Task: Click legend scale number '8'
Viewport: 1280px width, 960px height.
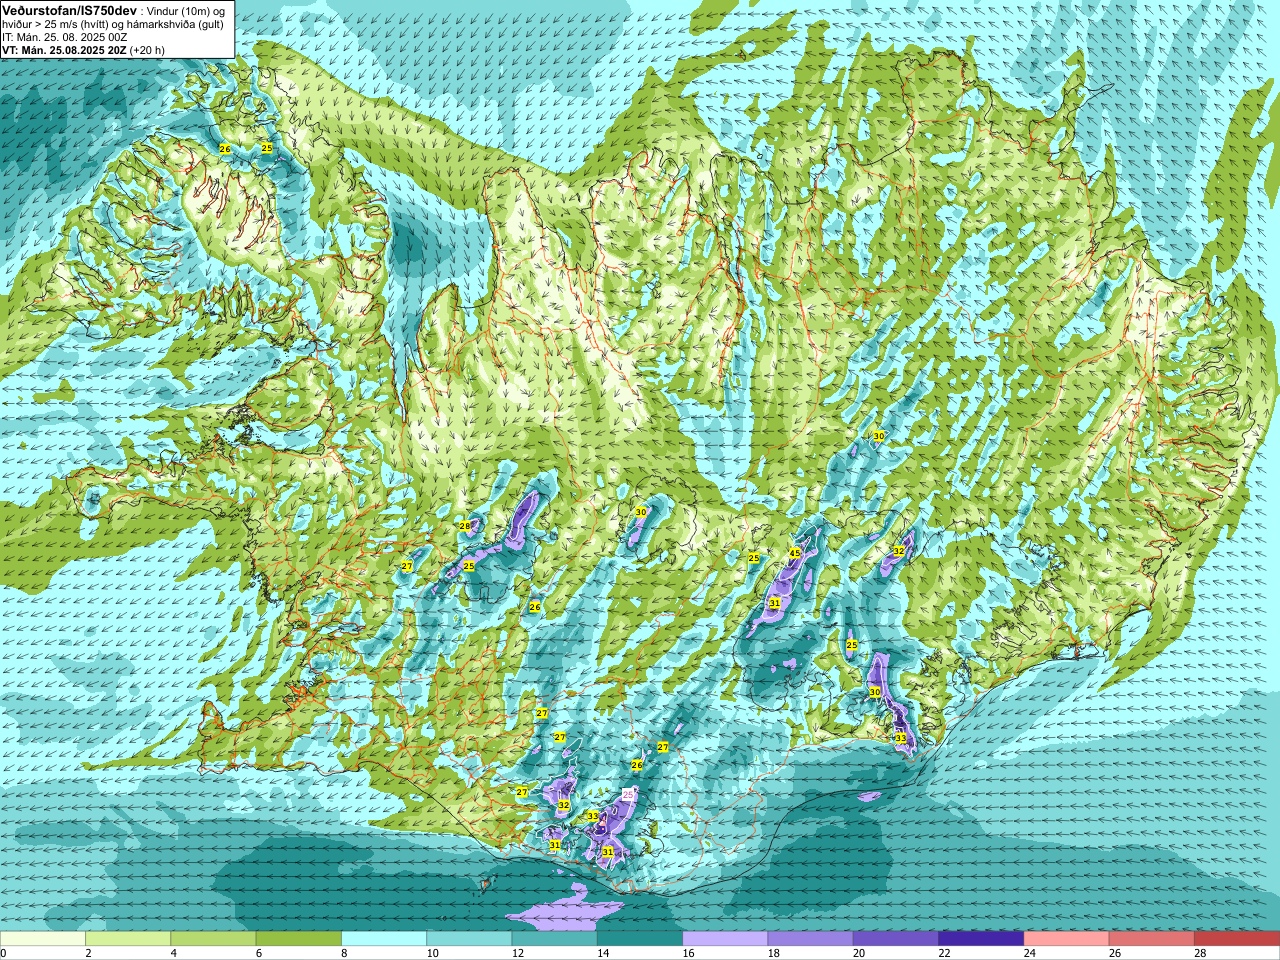Action: 345,953
